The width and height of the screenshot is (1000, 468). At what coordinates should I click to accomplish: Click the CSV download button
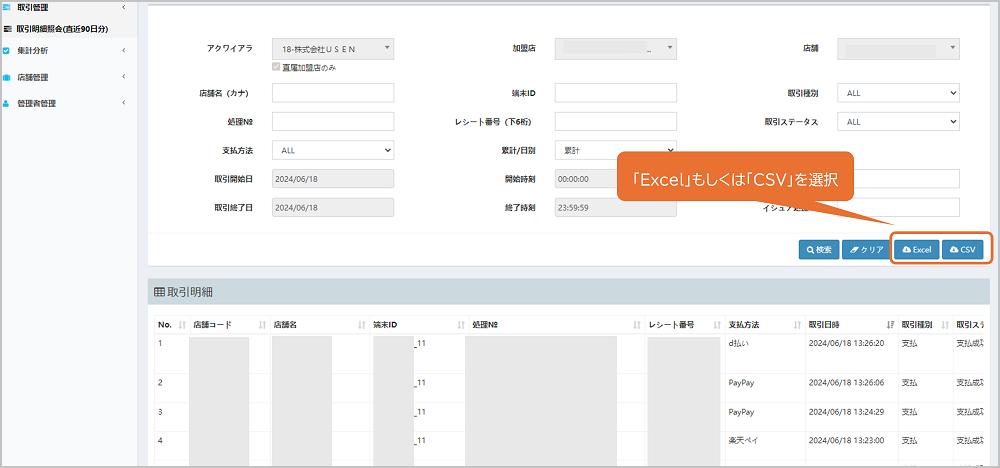coord(962,249)
